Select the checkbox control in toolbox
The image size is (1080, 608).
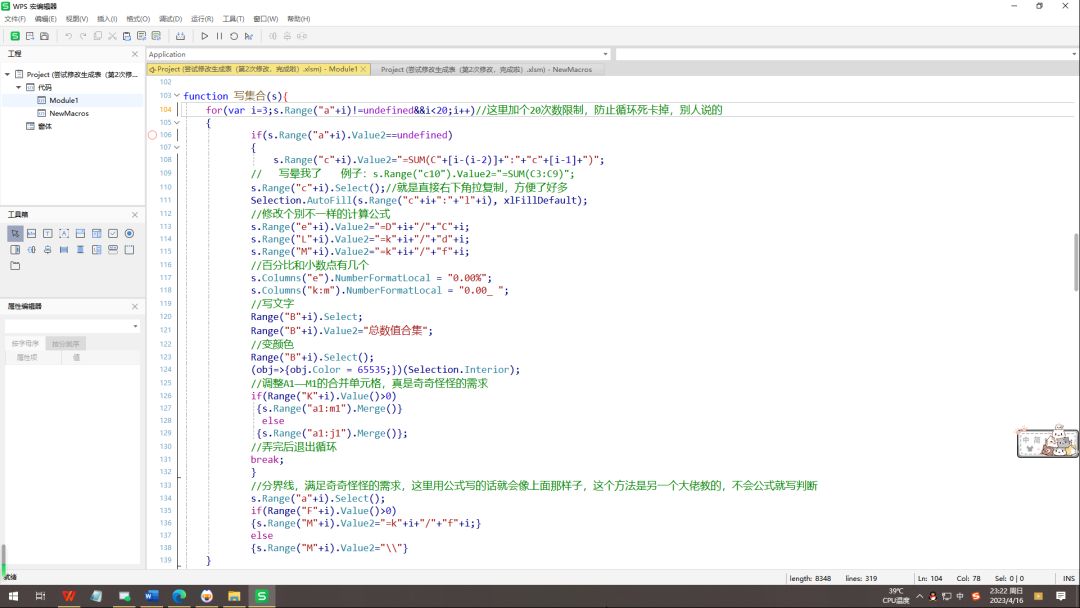pos(113,233)
